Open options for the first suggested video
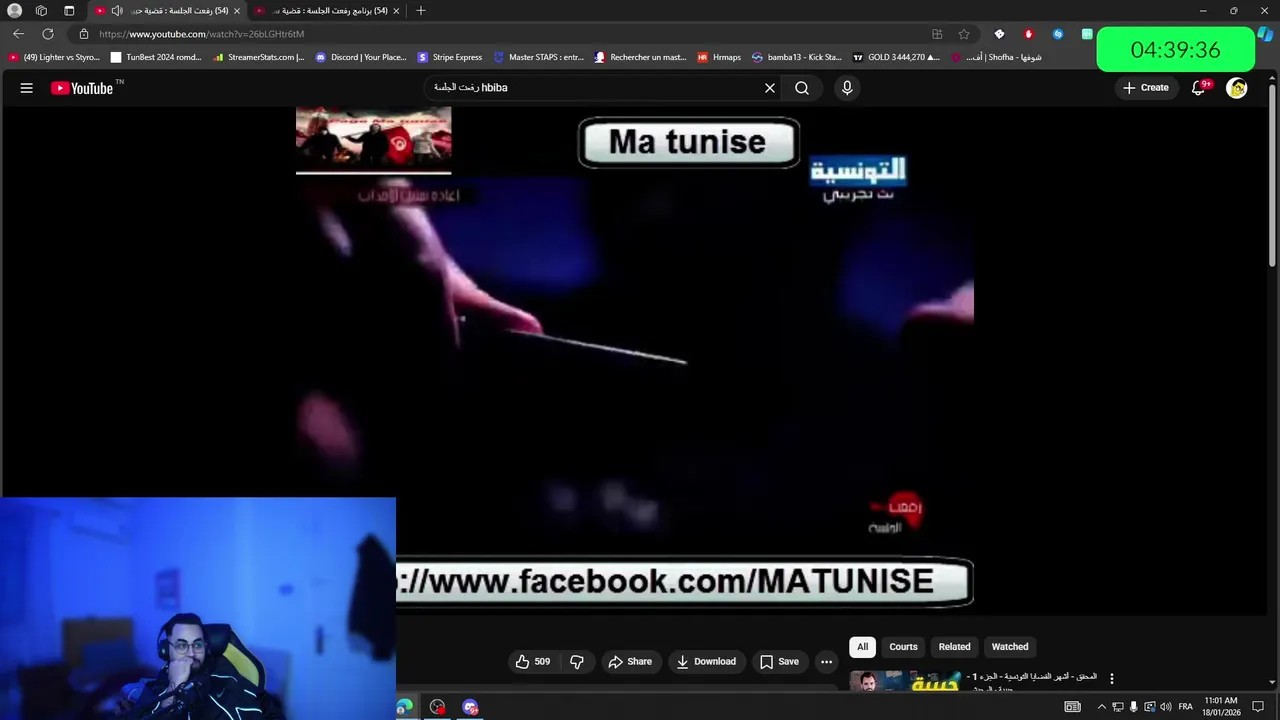 point(1111,679)
